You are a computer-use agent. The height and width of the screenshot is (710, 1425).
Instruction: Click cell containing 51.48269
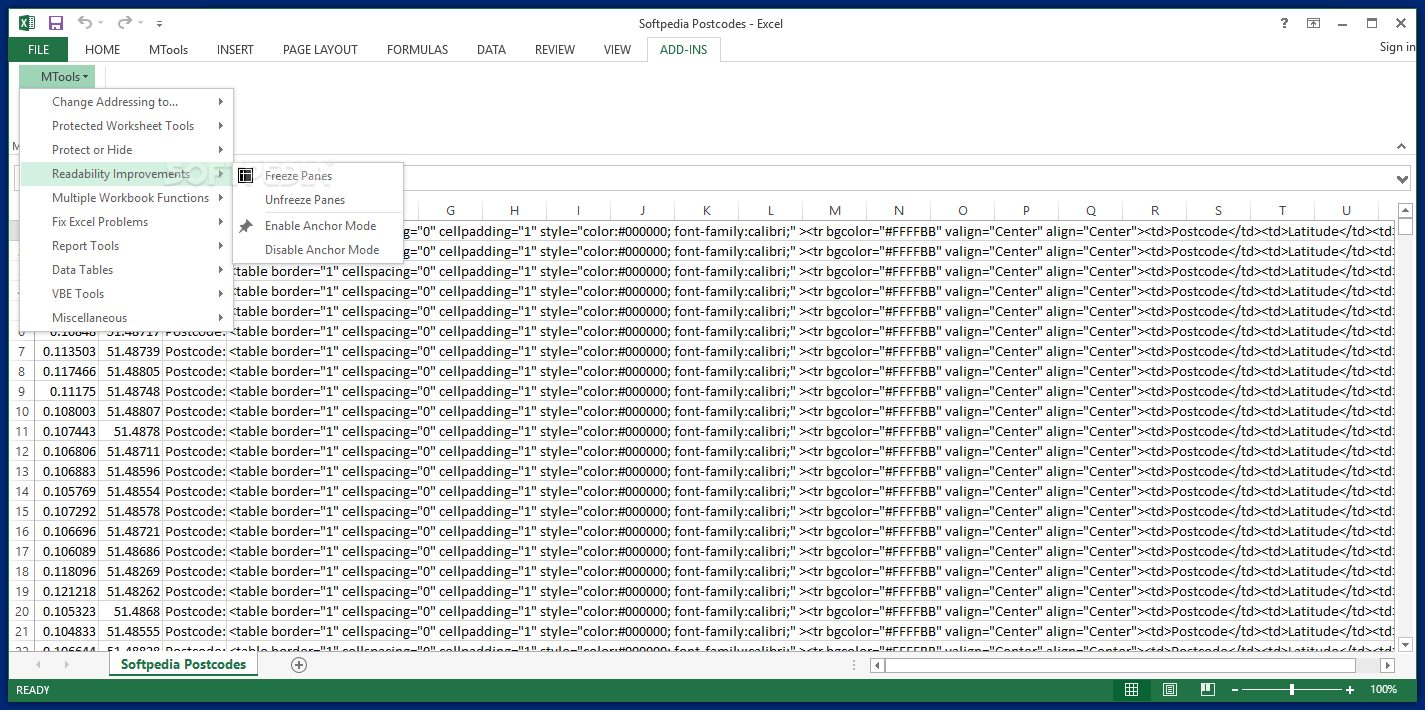(x=131, y=571)
